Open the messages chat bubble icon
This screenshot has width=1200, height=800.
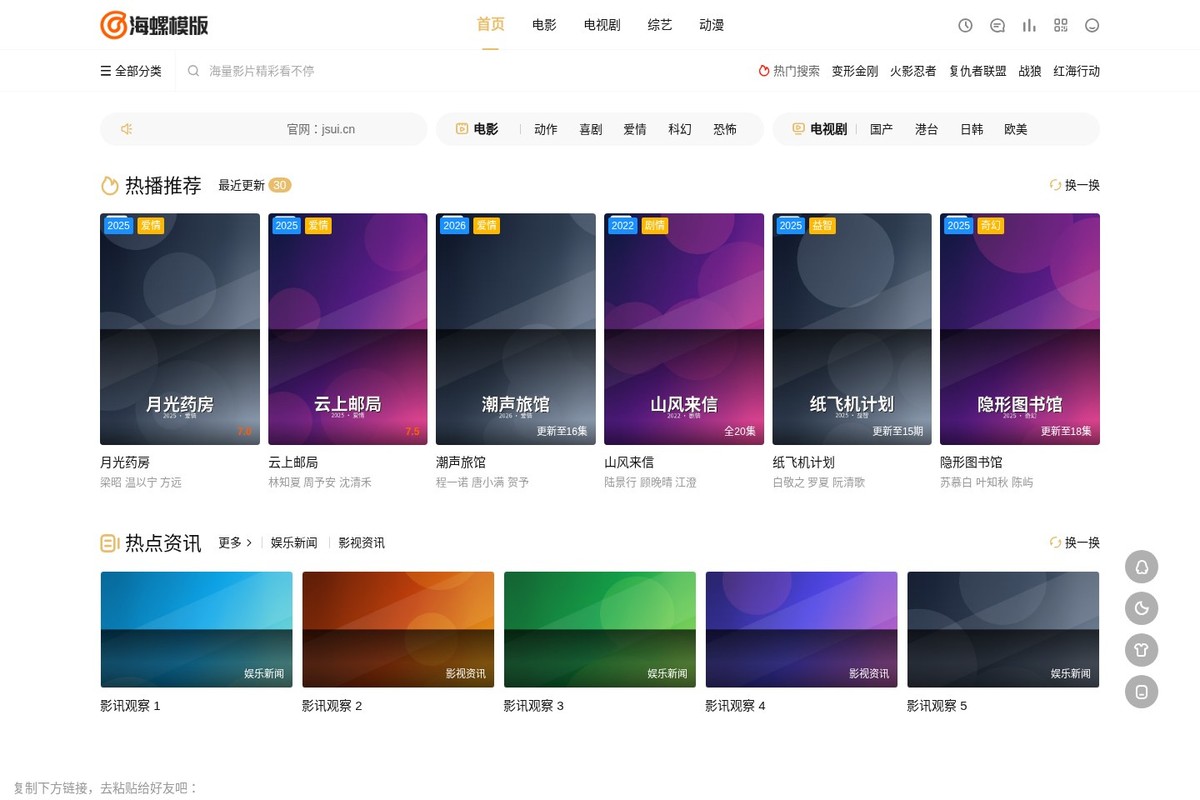pyautogui.click(x=997, y=25)
